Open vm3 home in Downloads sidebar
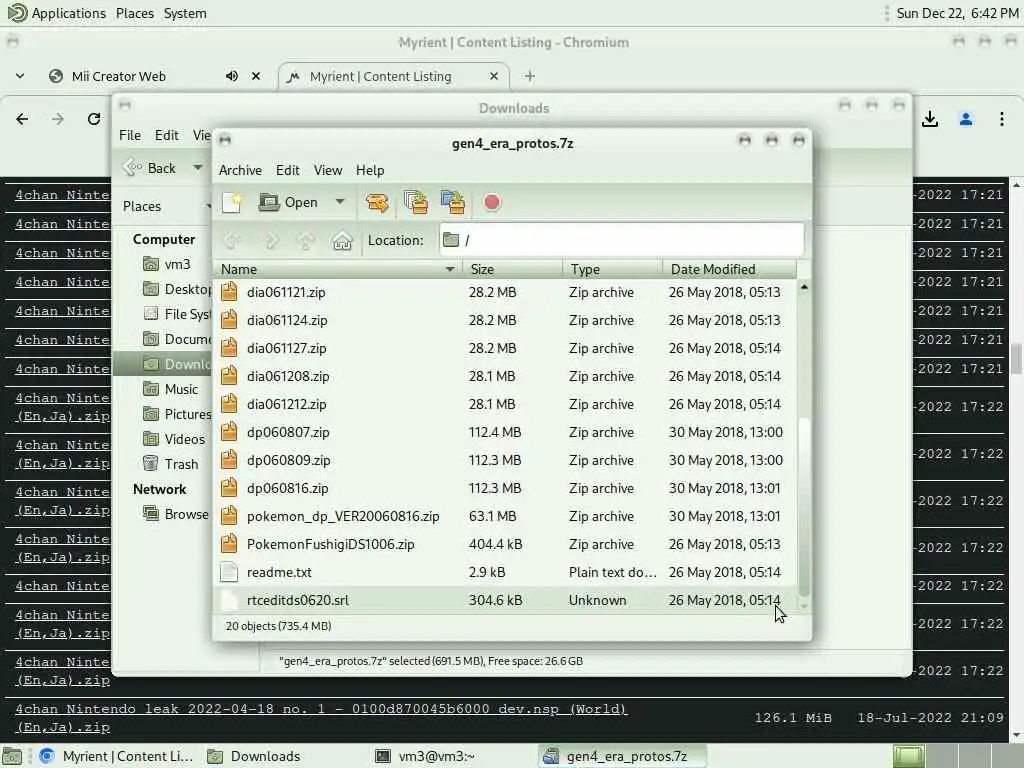This screenshot has width=1024, height=768. [x=167, y=264]
